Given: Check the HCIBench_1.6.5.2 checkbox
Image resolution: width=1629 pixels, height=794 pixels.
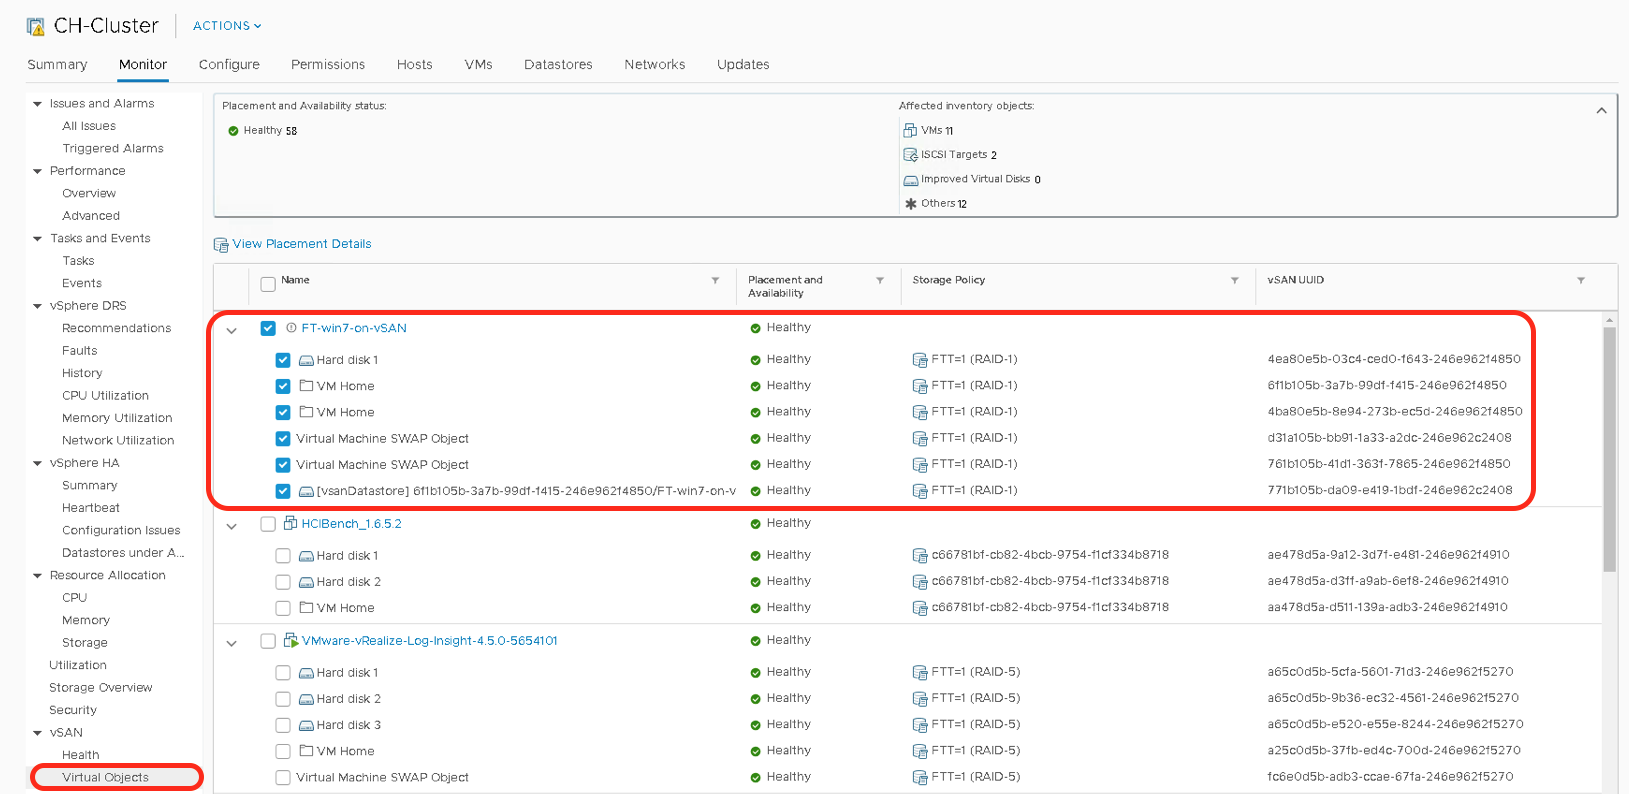Looking at the screenshot, I should pos(268,524).
